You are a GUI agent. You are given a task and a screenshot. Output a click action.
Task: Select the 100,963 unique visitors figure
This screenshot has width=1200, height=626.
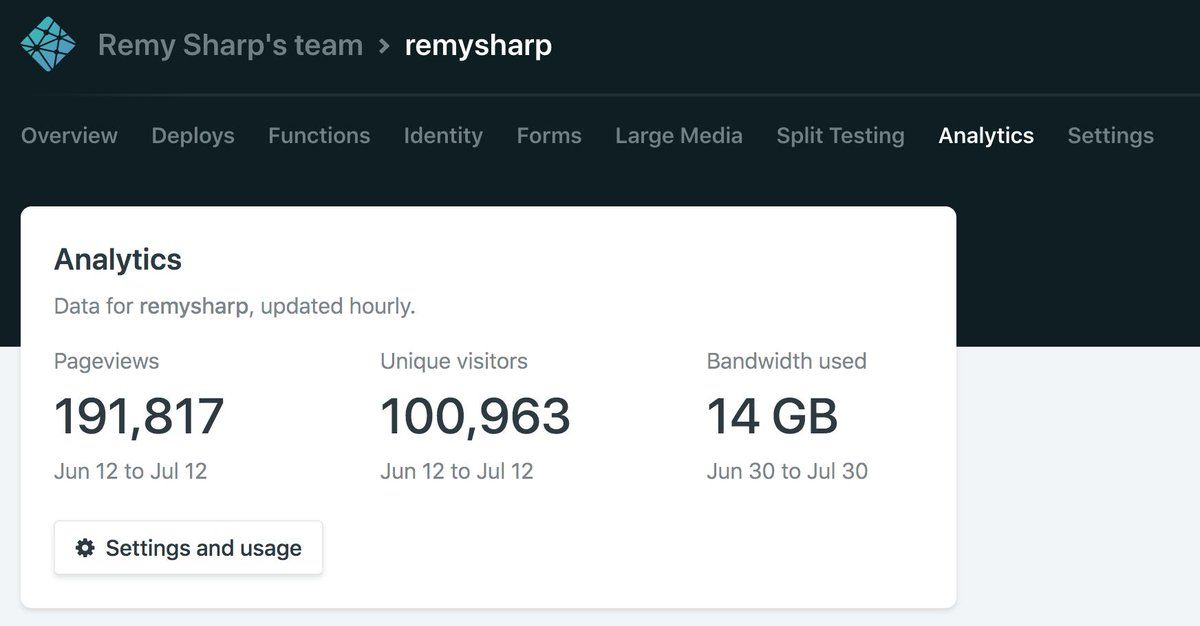click(475, 417)
